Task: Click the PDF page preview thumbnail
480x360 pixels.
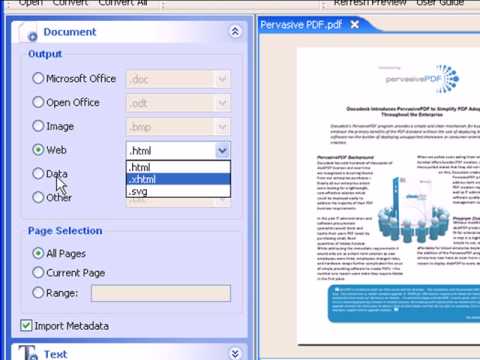Action: click(x=388, y=196)
